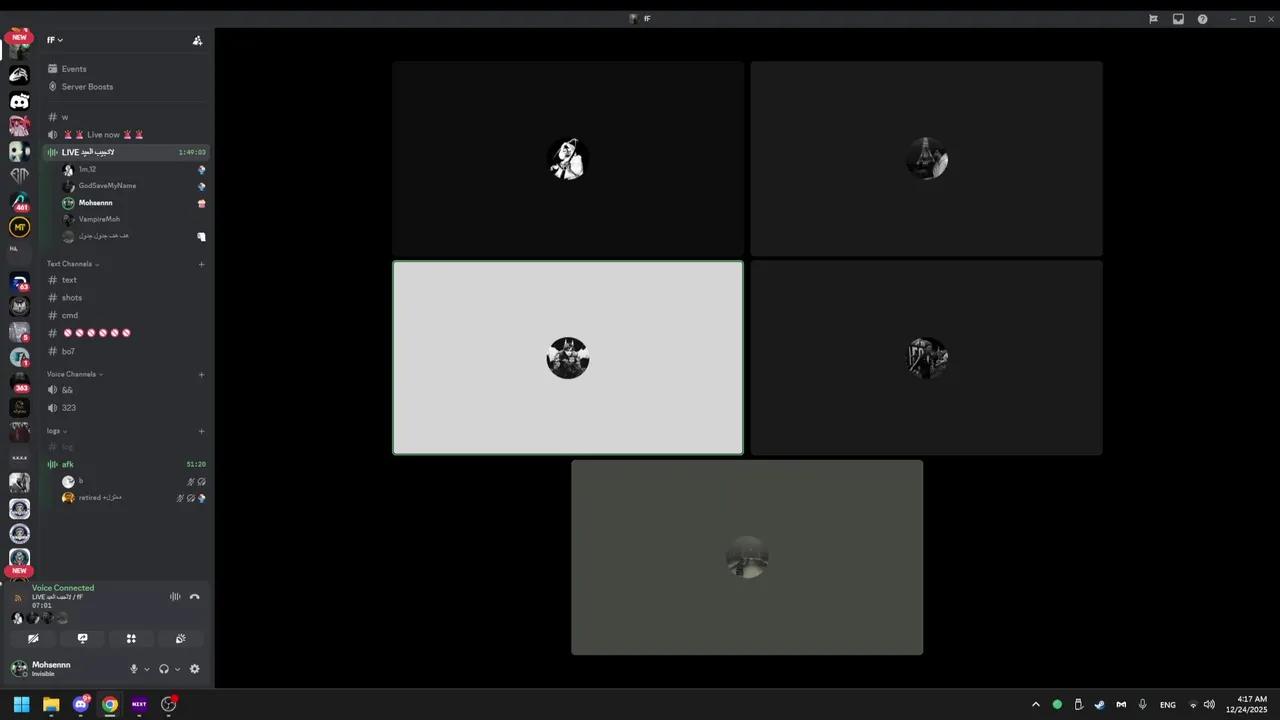Screen dimensions: 1280x720
Task: Open the fF server name dropdown
Action: click(x=55, y=40)
